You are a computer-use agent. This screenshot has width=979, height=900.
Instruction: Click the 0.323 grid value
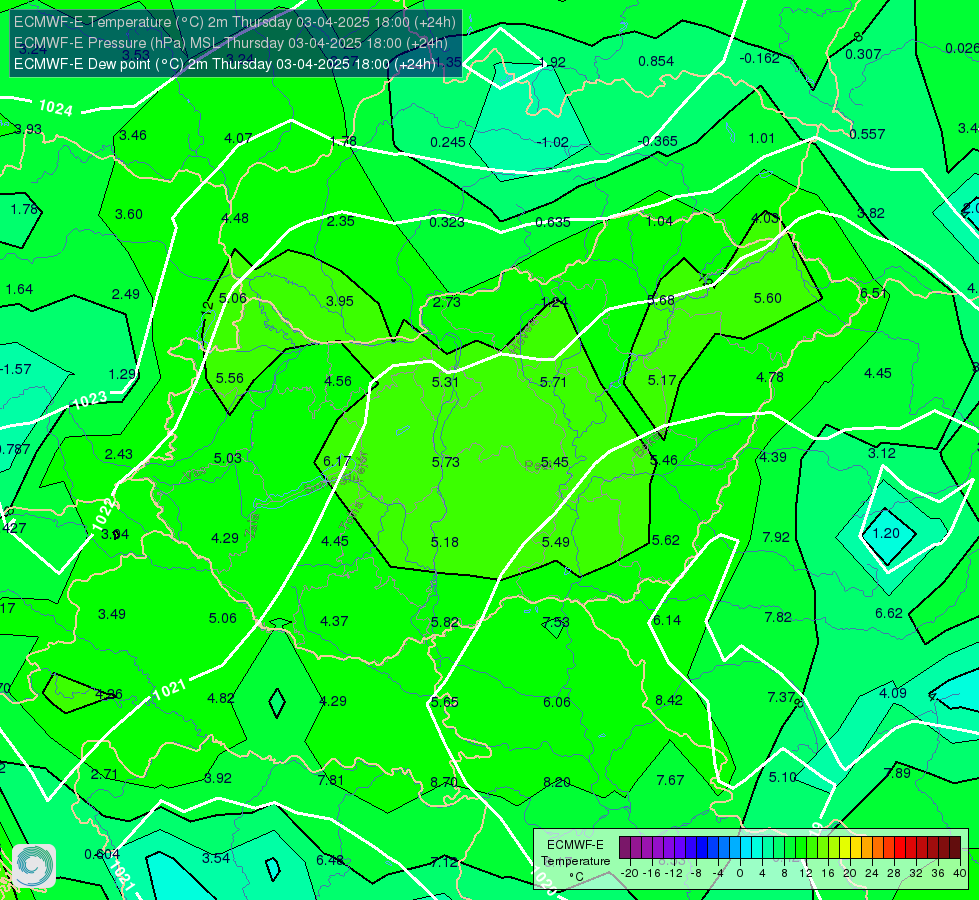pyautogui.click(x=447, y=222)
